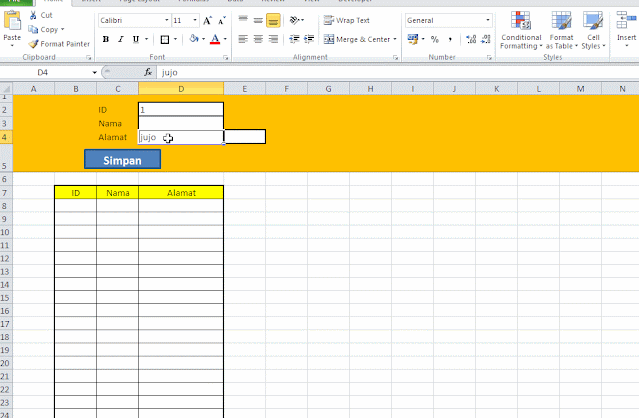Open the General number format dropdown

(488, 20)
